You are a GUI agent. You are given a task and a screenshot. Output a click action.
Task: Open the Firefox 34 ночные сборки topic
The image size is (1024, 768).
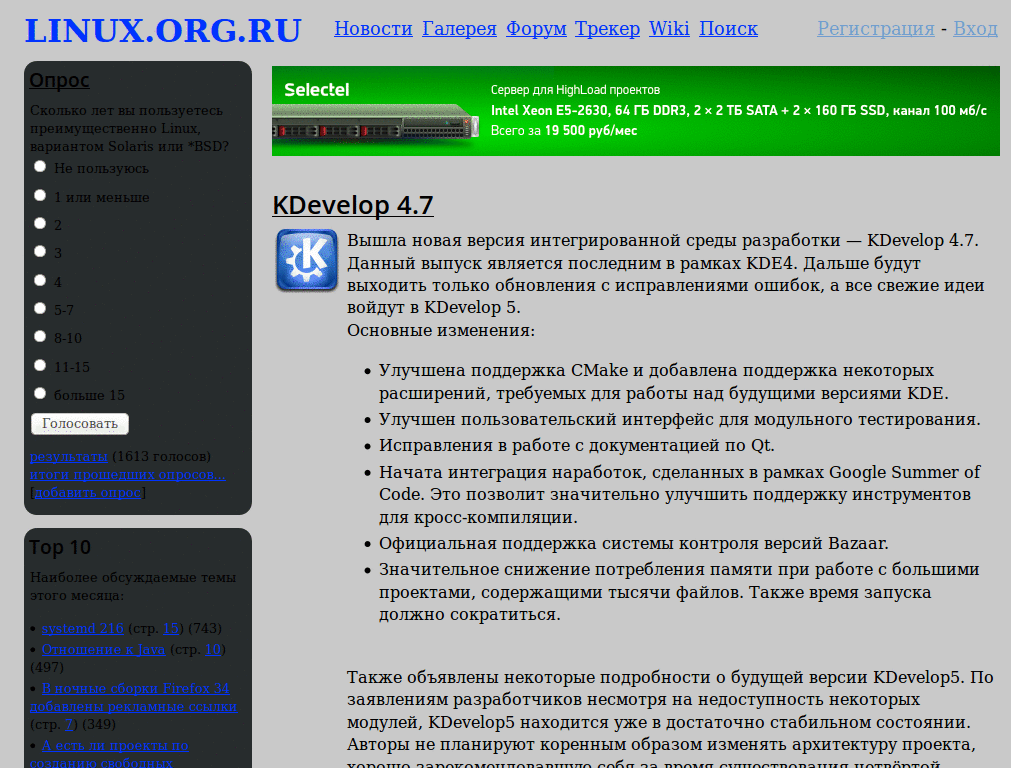click(133, 697)
